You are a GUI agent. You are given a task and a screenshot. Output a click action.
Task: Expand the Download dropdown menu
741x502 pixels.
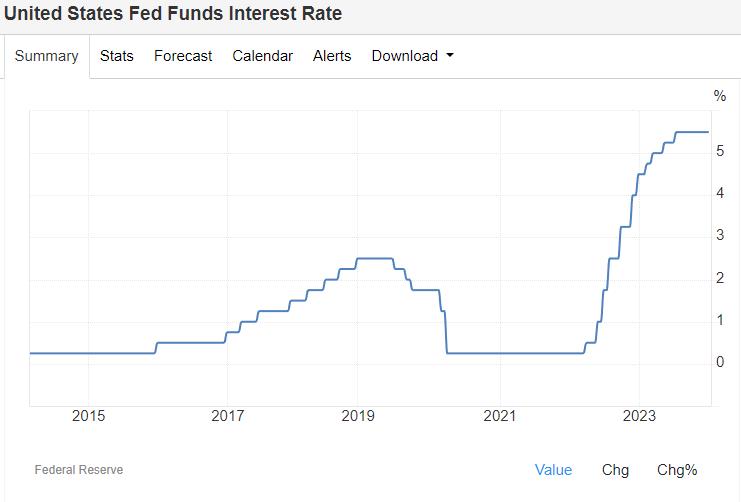point(412,56)
